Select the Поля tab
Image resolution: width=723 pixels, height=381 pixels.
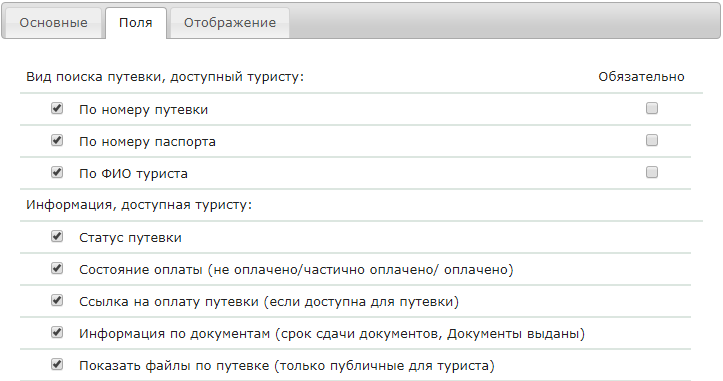pos(136,23)
